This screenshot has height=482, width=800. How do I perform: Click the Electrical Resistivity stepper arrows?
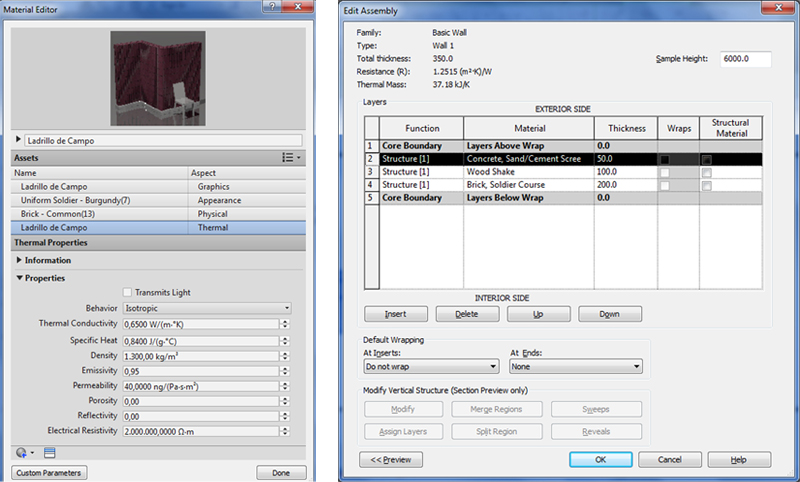point(285,432)
